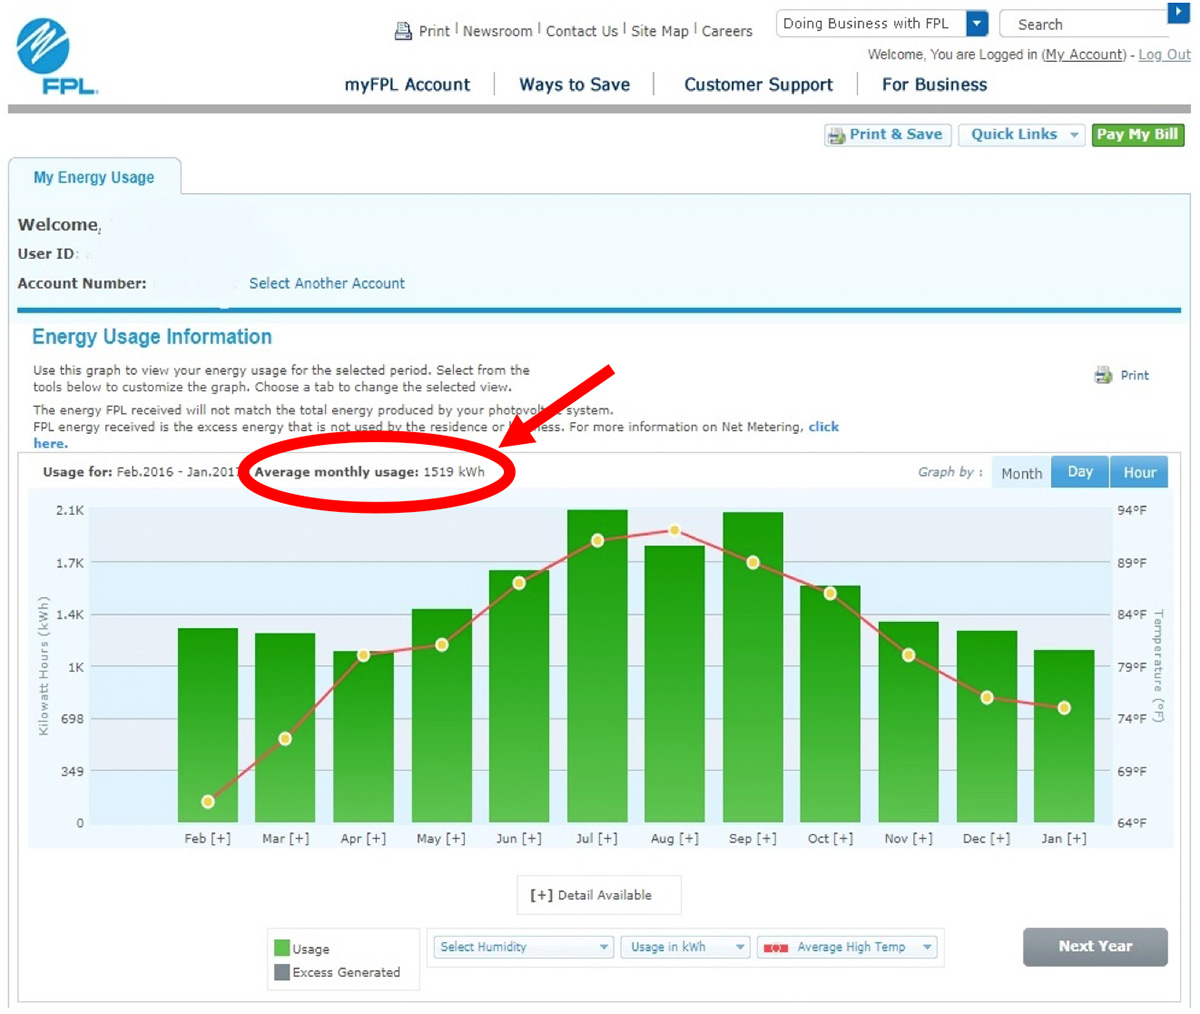The width and height of the screenshot is (1200, 1014).
Task: Open the Doing Business with FPL dropdown
Action: click(977, 24)
